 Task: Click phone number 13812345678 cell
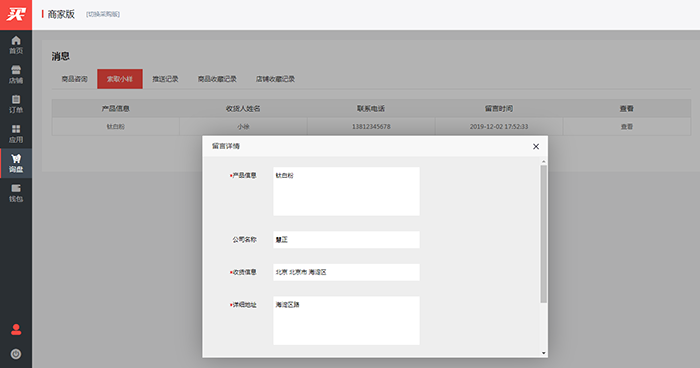coord(371,127)
